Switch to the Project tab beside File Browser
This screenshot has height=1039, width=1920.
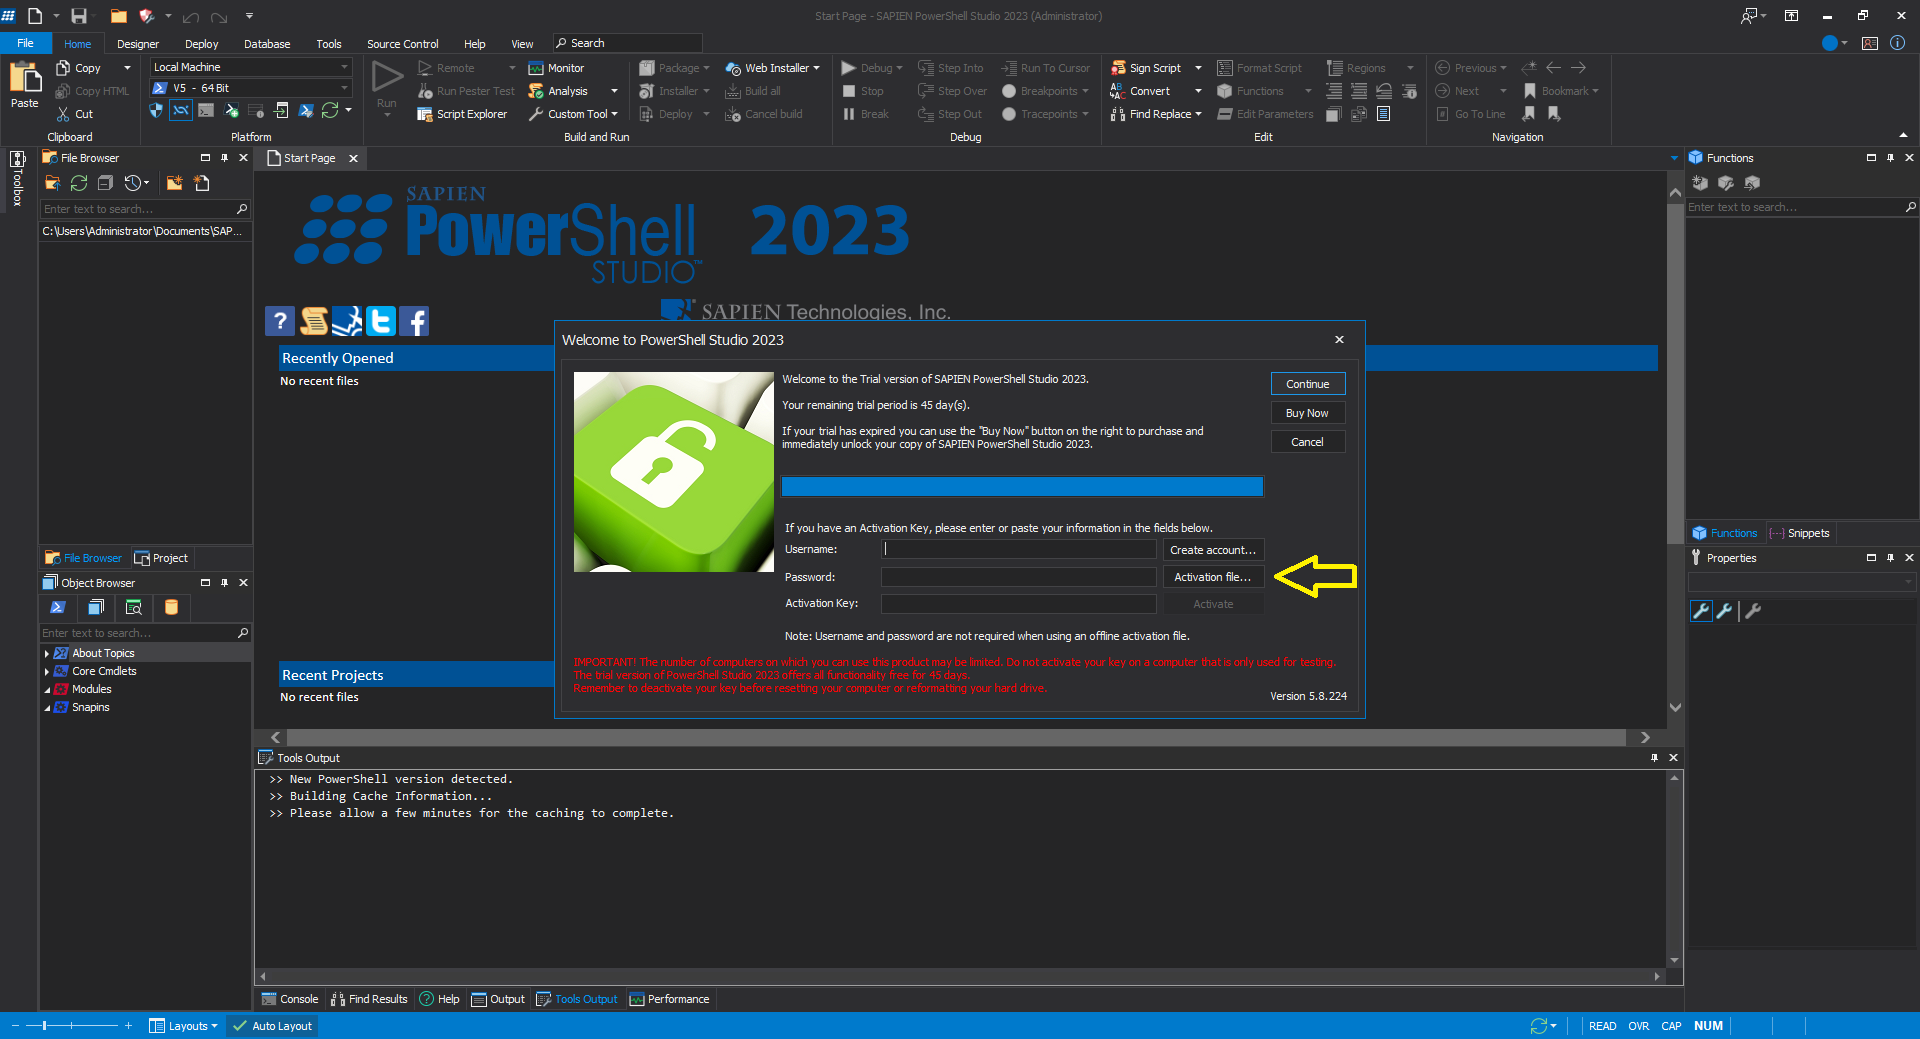161,558
